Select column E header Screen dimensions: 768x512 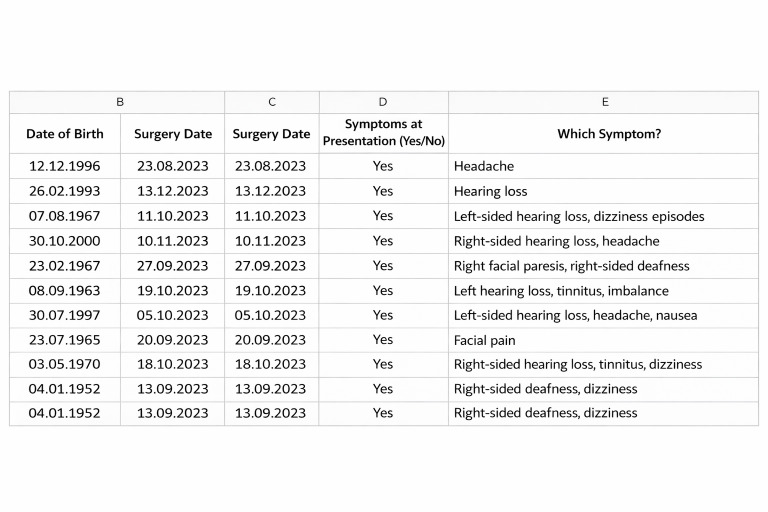click(x=603, y=102)
